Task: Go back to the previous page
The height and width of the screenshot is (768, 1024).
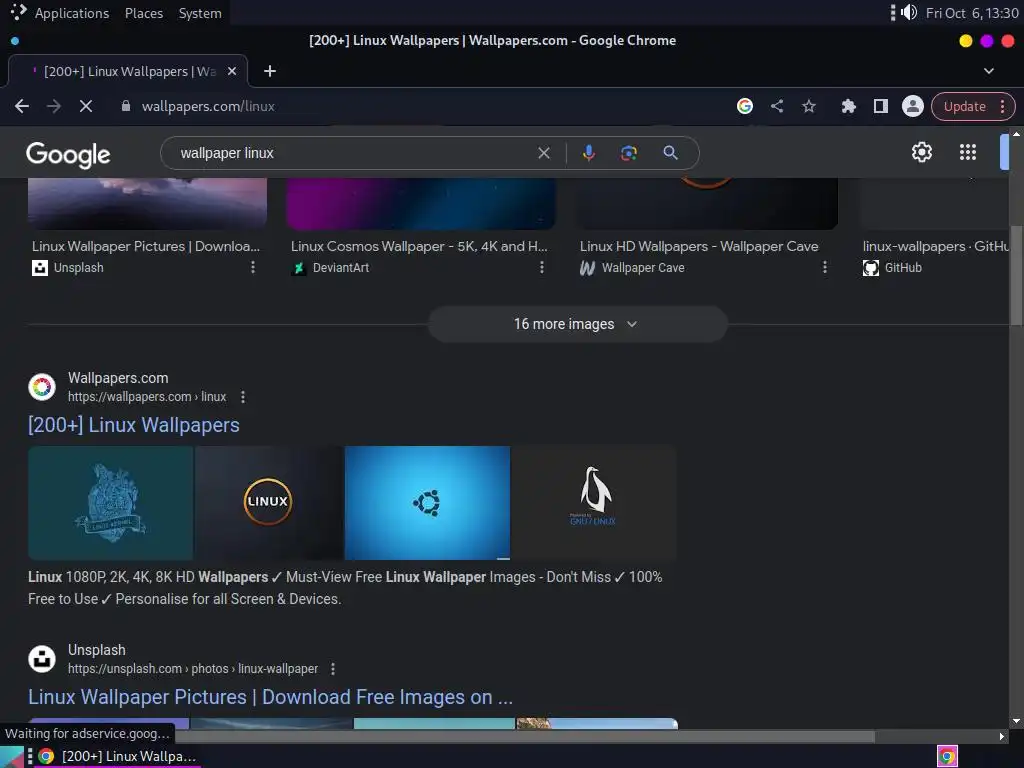Action: pos(22,106)
